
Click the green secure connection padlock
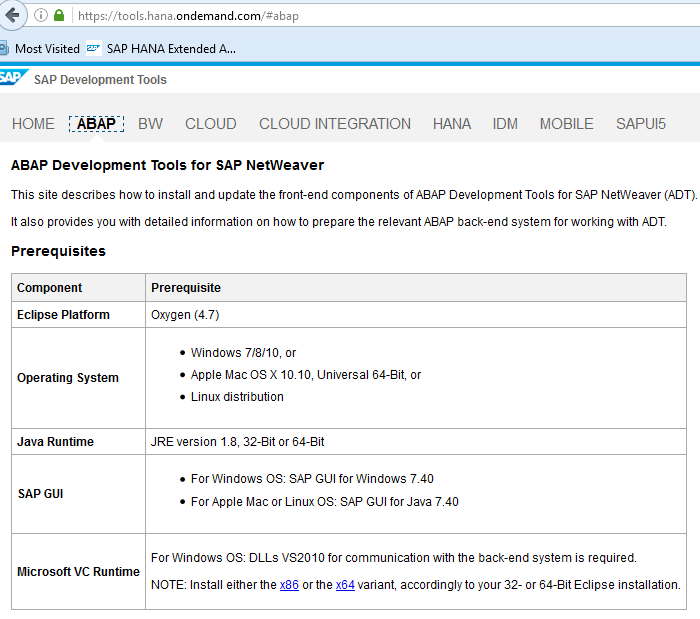[x=59, y=16]
